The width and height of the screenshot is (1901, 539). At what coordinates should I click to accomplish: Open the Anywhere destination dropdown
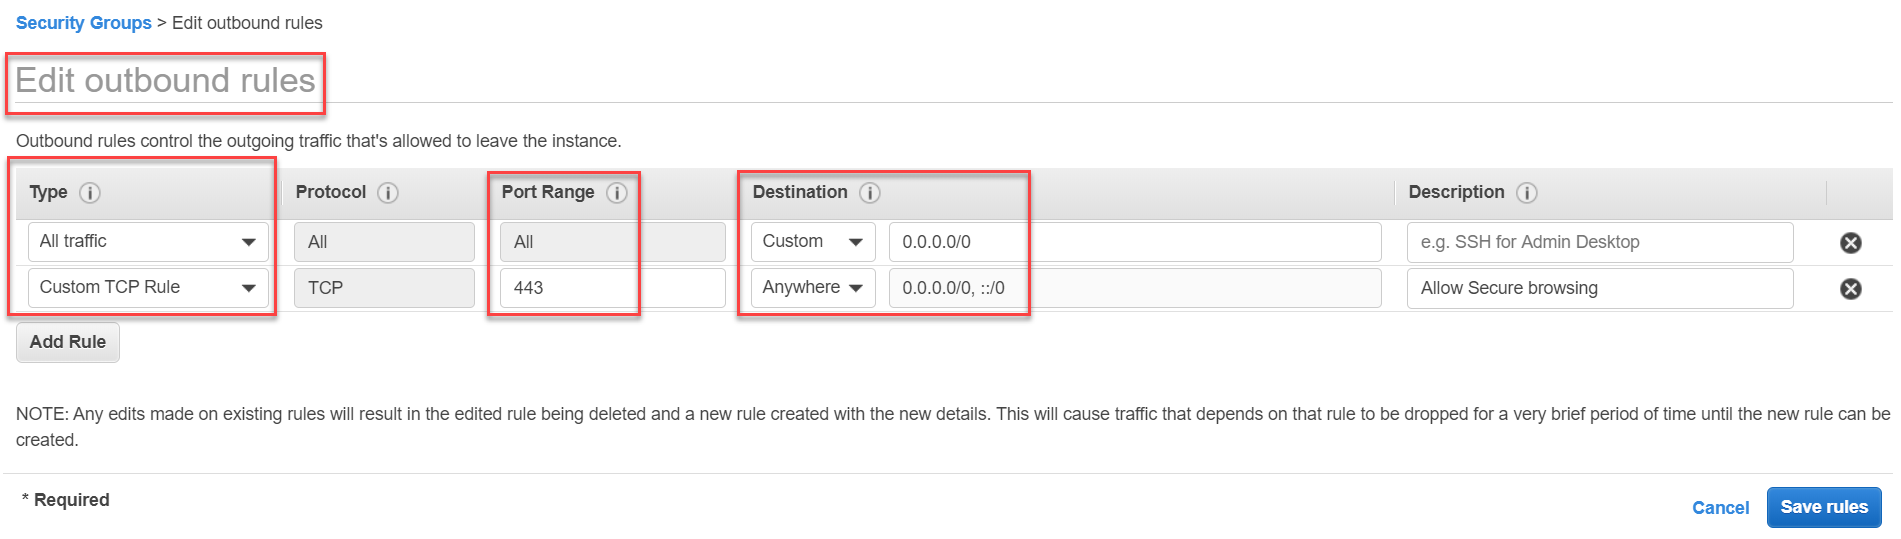click(813, 288)
